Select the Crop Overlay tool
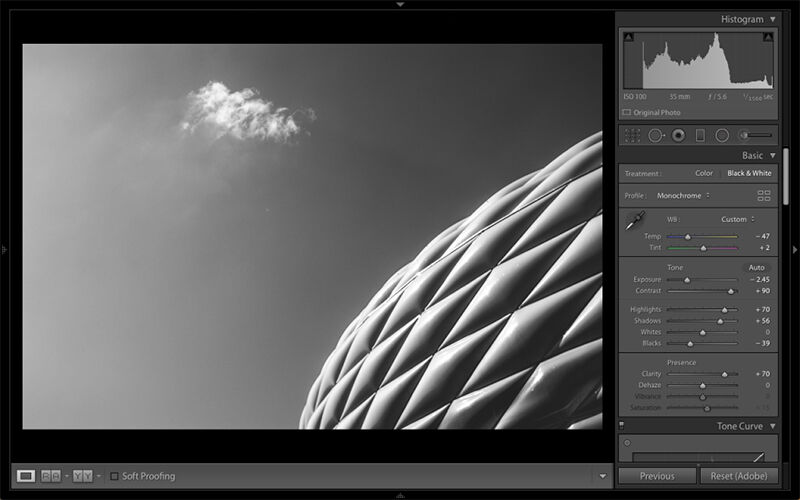This screenshot has height=500, width=800. click(x=632, y=135)
